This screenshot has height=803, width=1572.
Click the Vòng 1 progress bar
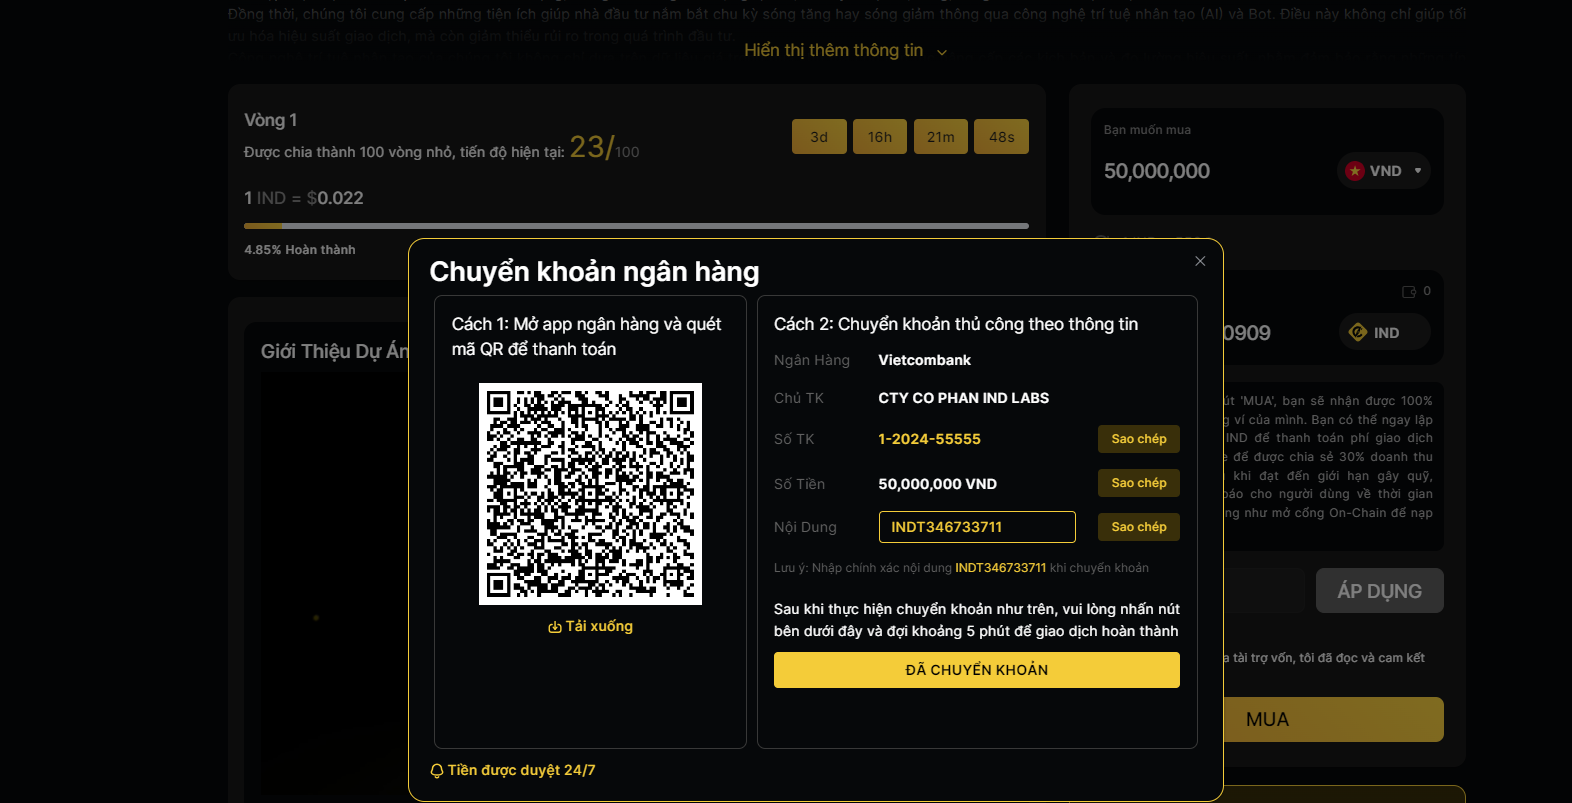[x=636, y=226]
